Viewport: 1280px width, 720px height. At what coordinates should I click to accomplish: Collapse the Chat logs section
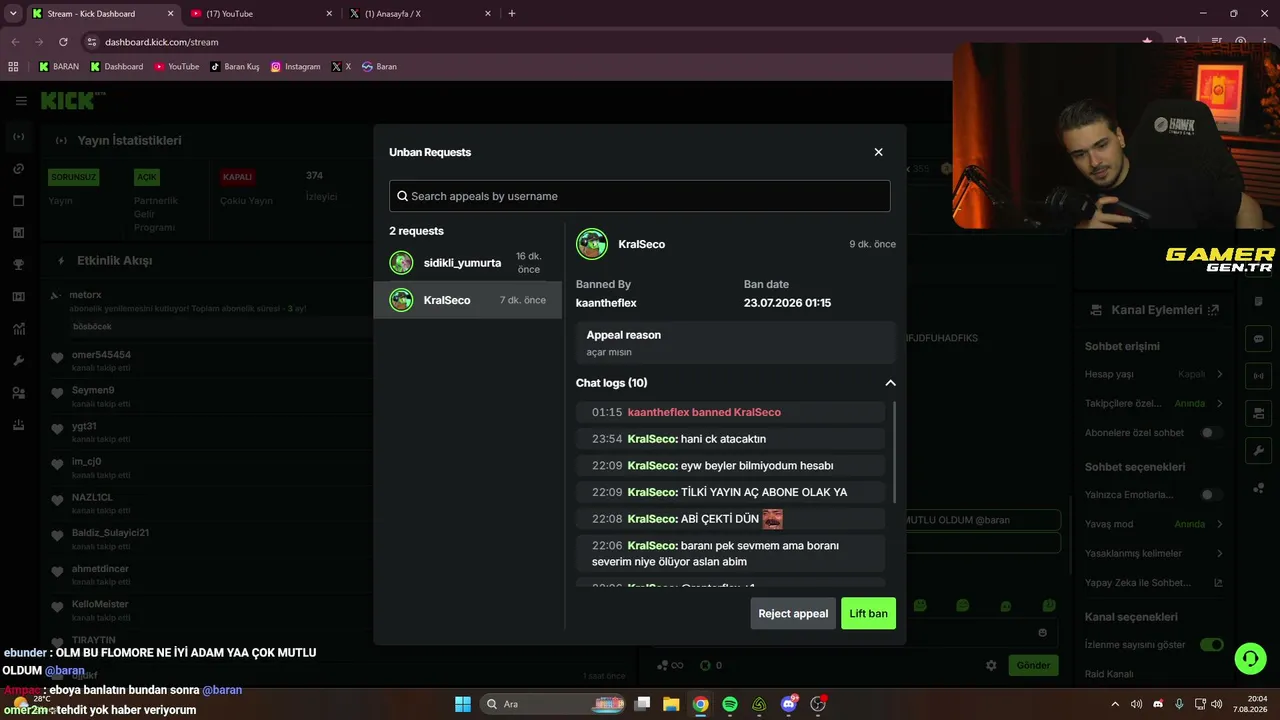click(x=890, y=383)
